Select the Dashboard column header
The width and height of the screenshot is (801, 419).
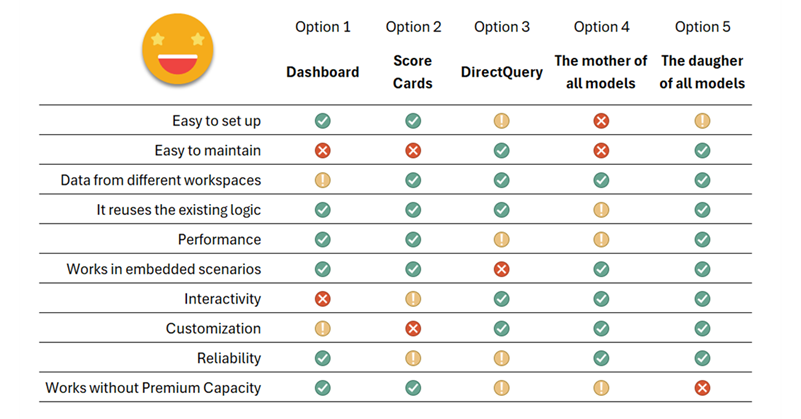pyautogui.click(x=323, y=72)
